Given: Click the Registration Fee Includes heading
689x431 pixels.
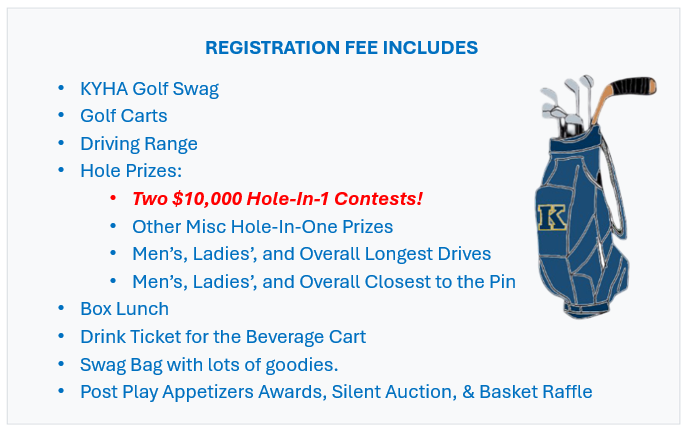Looking at the screenshot, I should click(x=341, y=47).
